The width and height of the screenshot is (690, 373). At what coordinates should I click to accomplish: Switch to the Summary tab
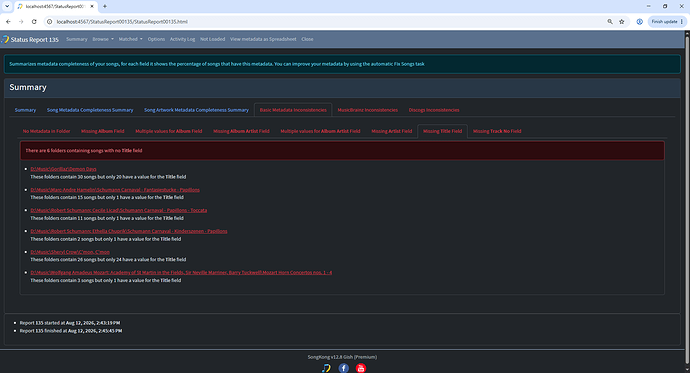coord(25,110)
